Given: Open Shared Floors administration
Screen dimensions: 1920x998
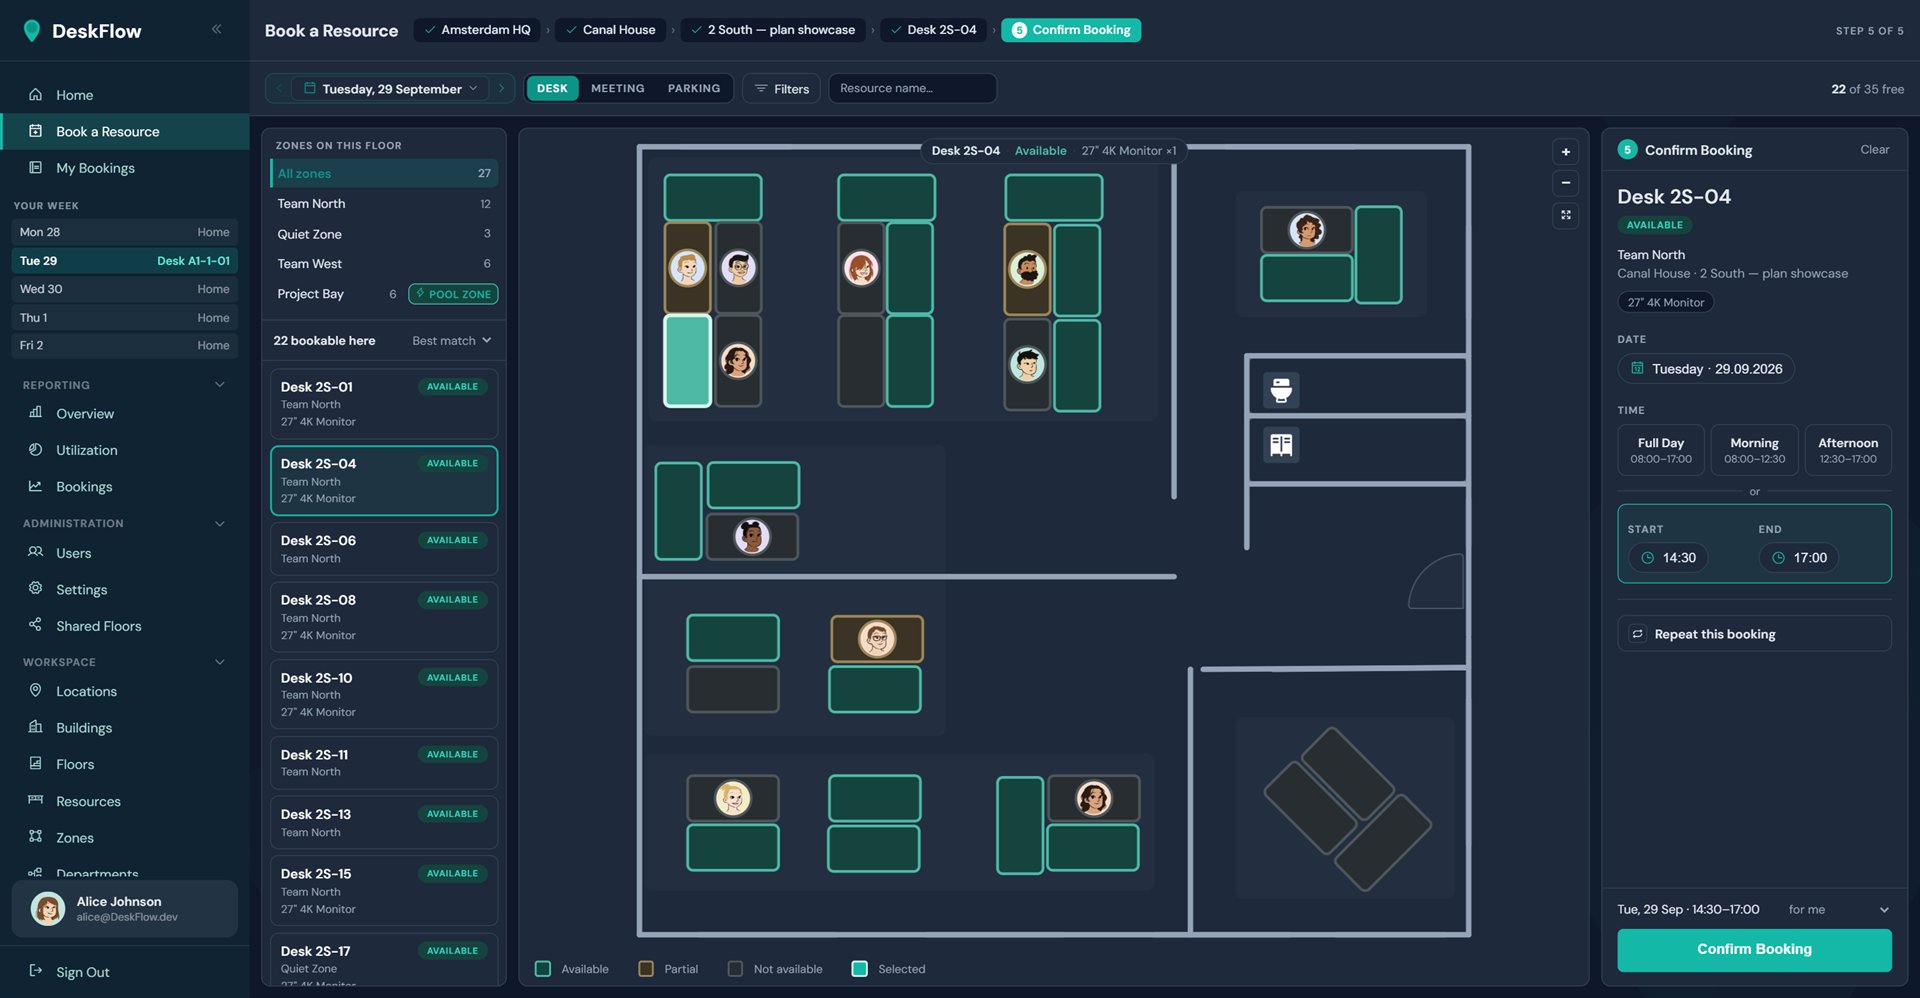Looking at the screenshot, I should coord(124,626).
